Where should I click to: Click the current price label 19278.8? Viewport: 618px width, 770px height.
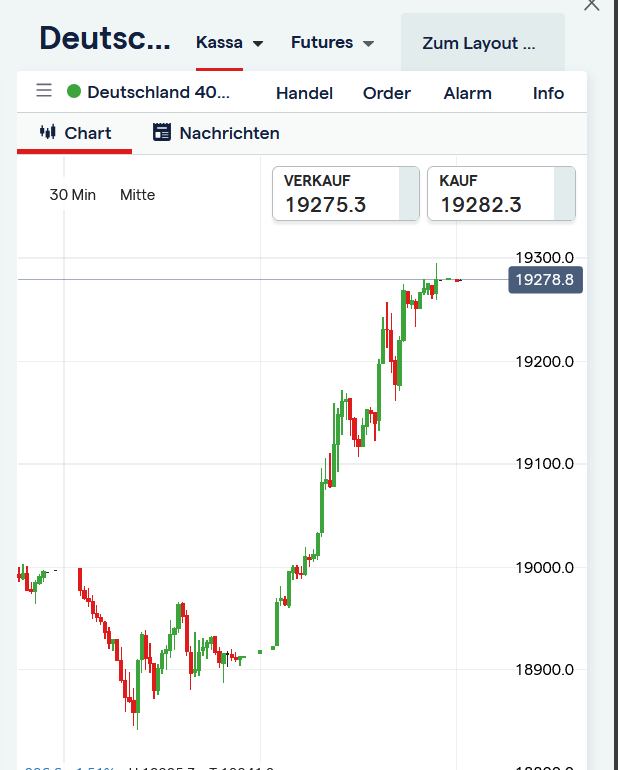(545, 280)
